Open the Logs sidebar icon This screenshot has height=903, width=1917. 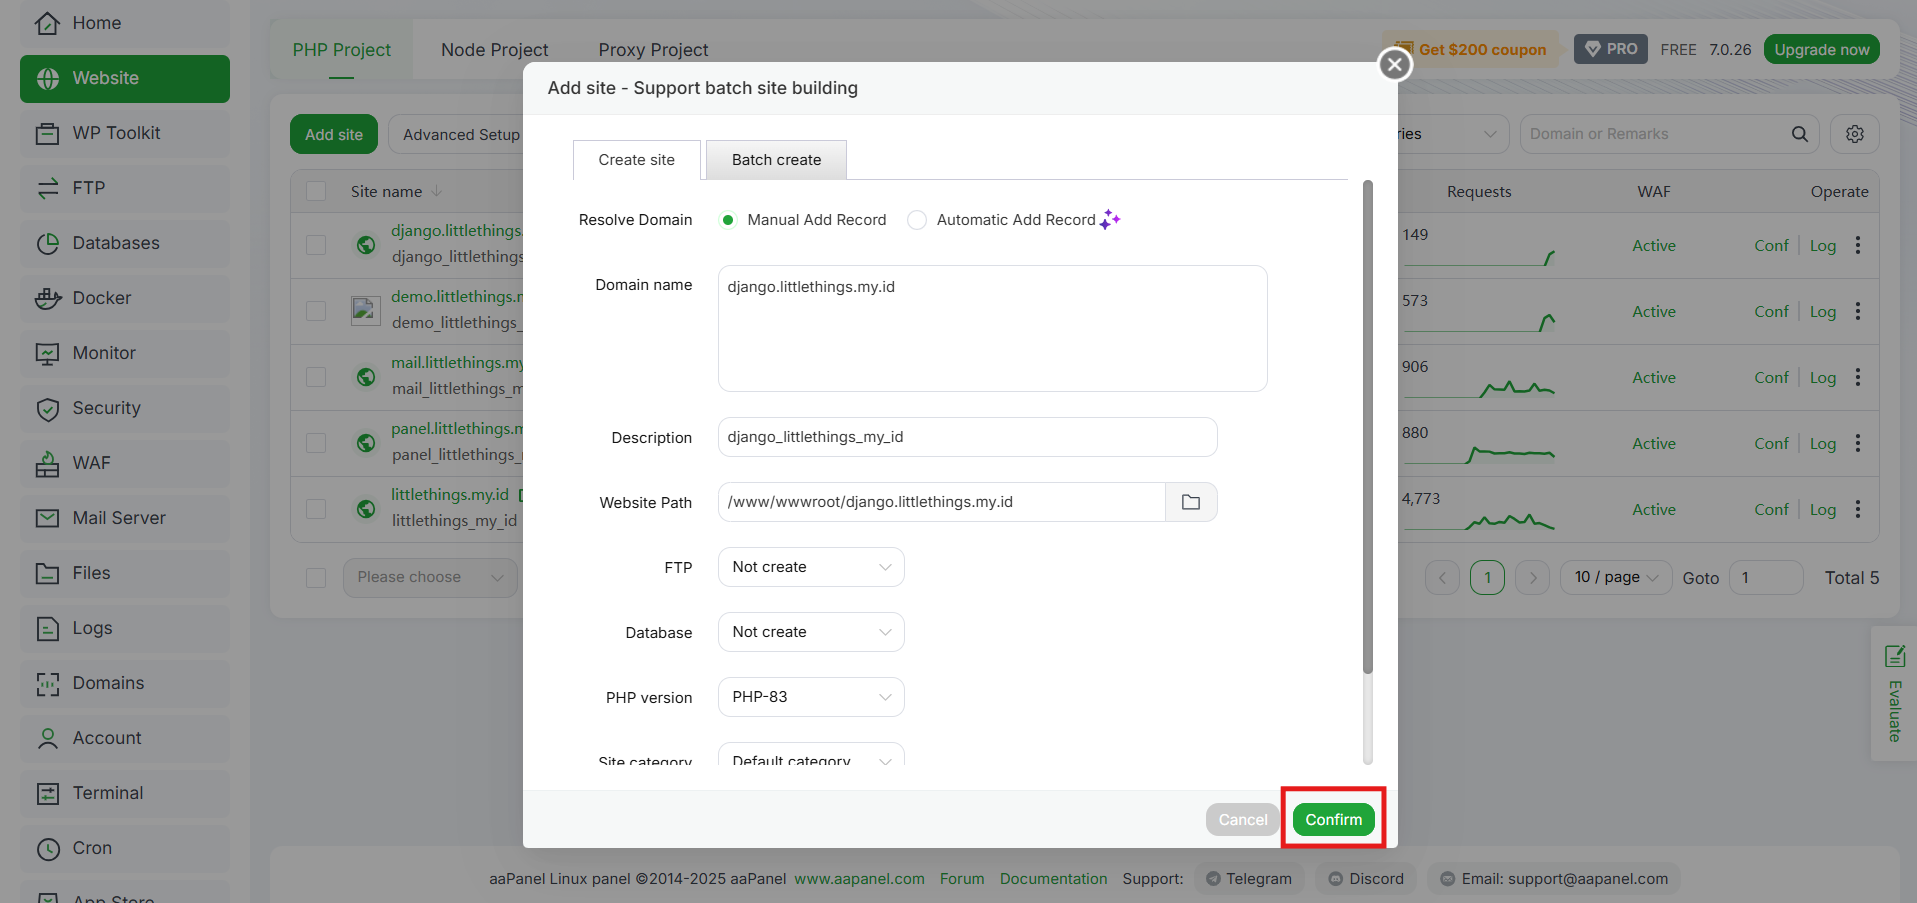coord(48,629)
